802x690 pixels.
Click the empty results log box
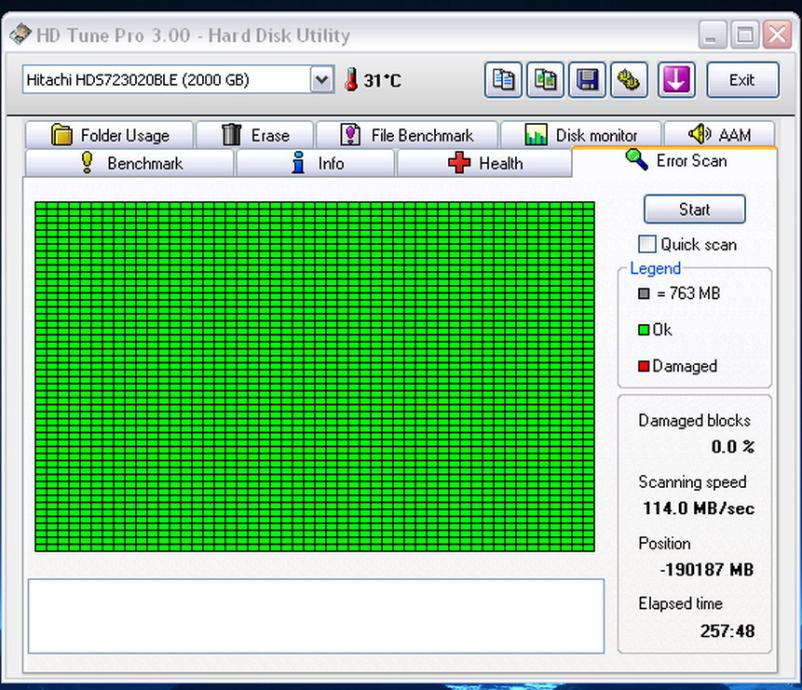pos(316,616)
